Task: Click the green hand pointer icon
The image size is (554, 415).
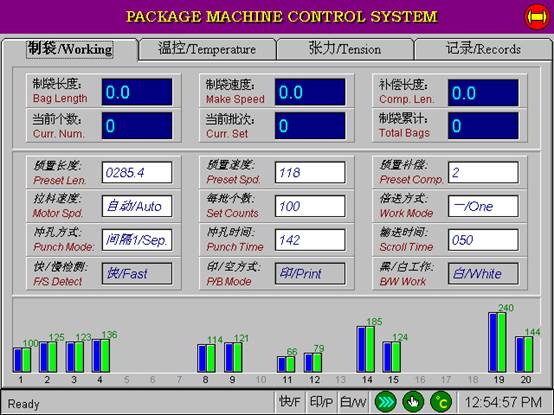Action: click(x=413, y=402)
